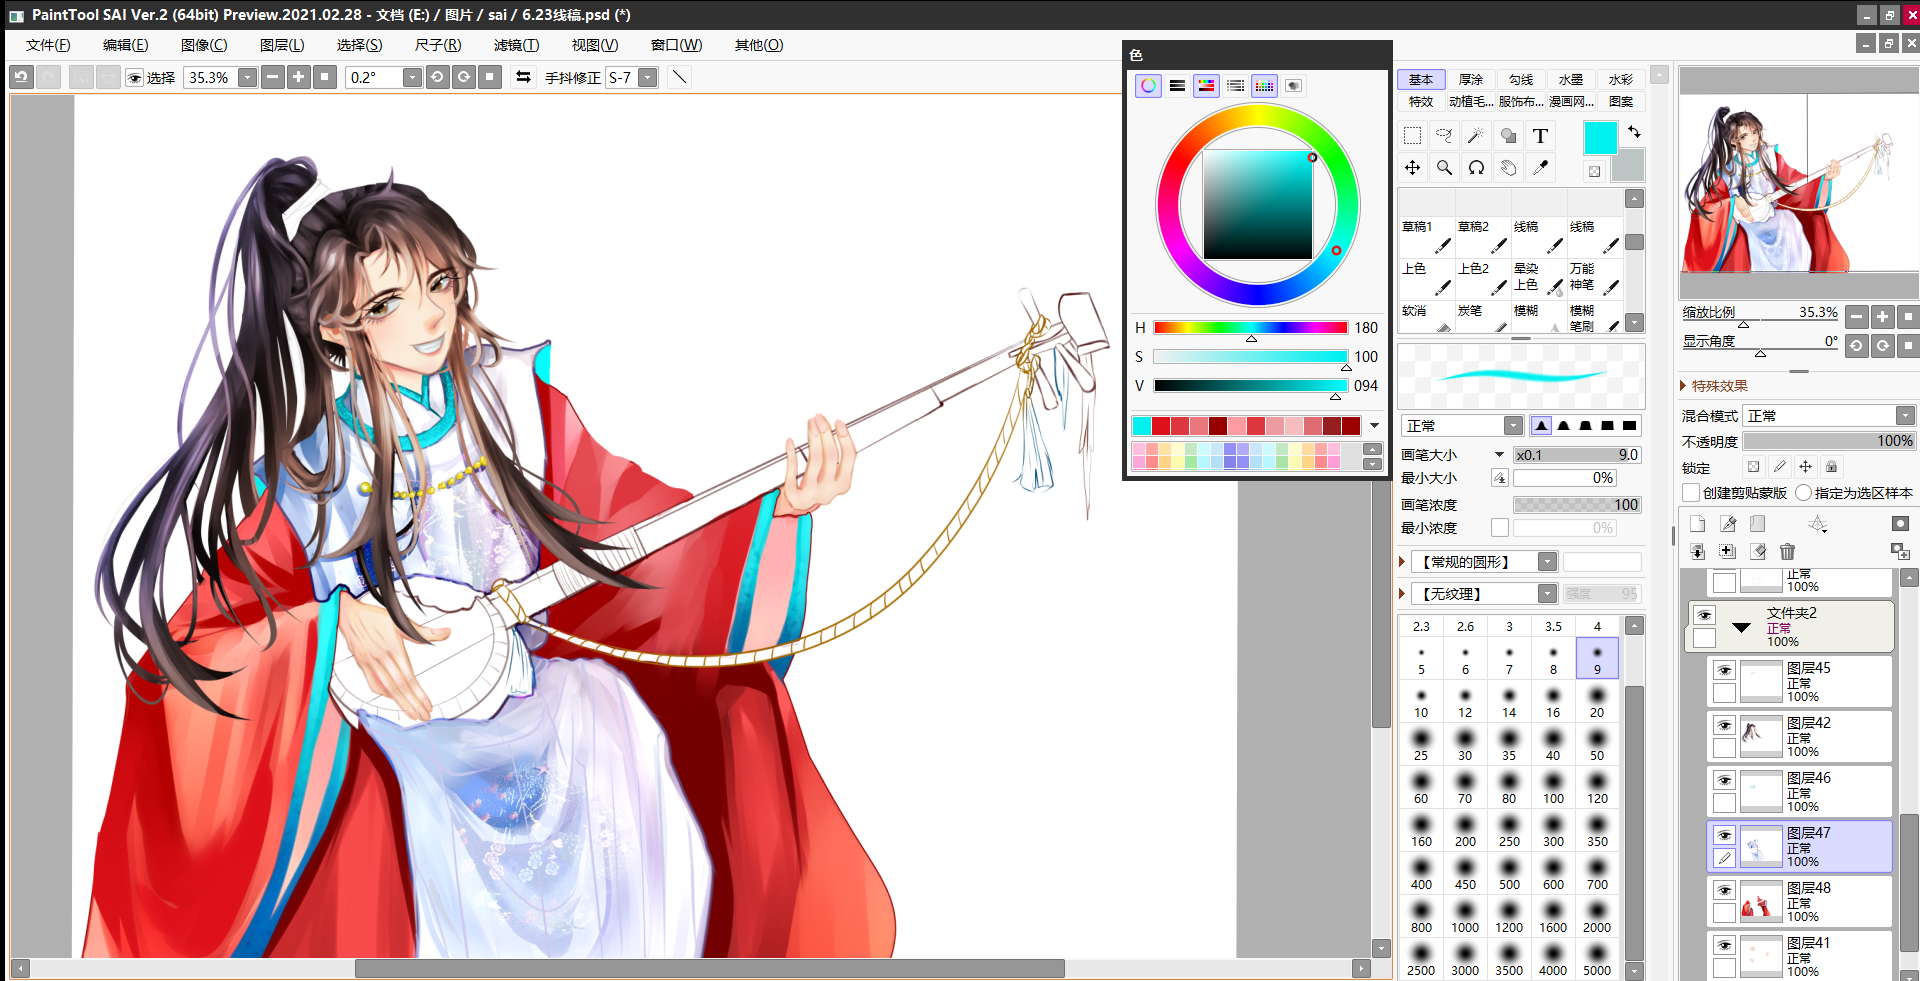Viewport: 1920px width, 981px height.
Task: Toggle the color wheel panel icon
Action: [1148, 86]
